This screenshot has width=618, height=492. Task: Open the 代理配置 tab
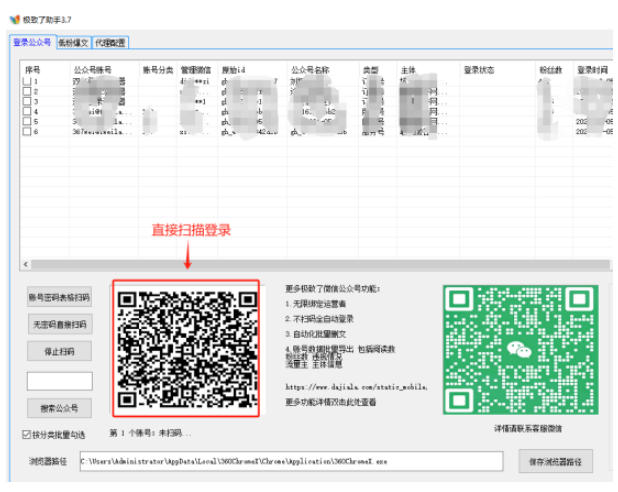click(x=110, y=43)
